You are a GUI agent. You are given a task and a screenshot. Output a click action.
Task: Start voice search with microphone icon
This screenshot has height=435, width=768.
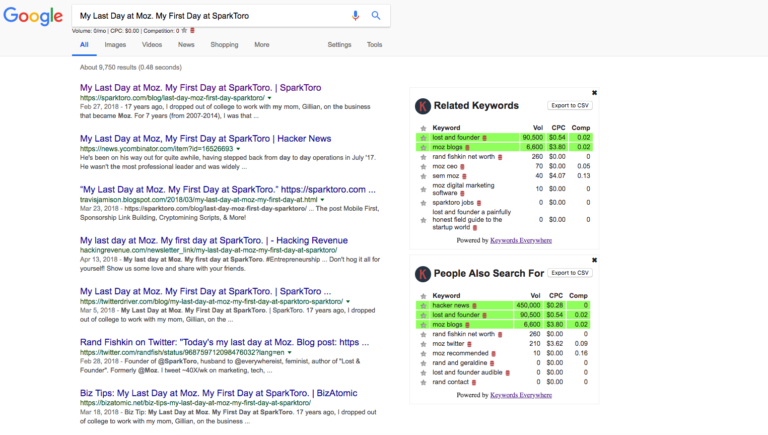(355, 16)
